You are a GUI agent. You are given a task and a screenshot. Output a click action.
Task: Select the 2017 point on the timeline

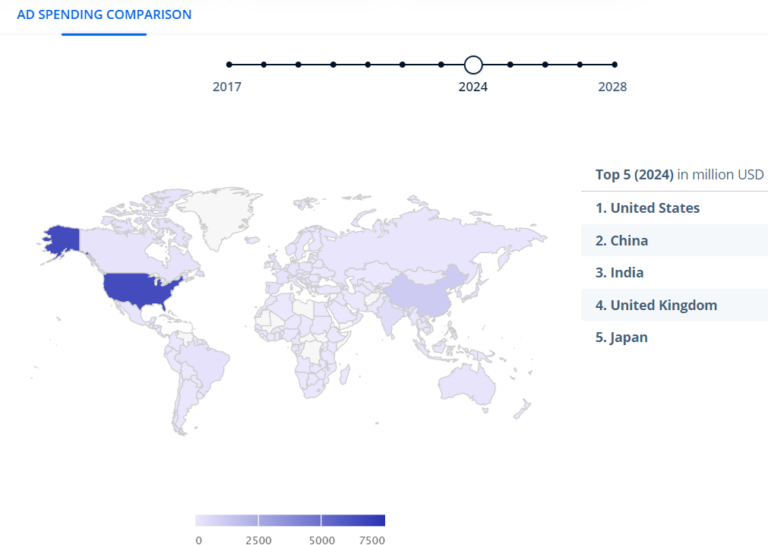pyautogui.click(x=229, y=65)
